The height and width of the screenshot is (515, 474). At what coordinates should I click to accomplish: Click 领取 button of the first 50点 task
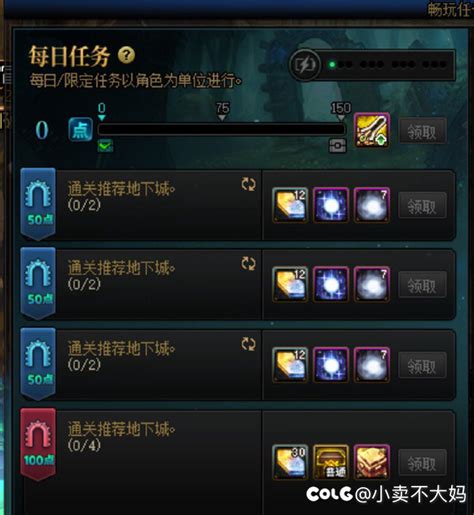423,205
